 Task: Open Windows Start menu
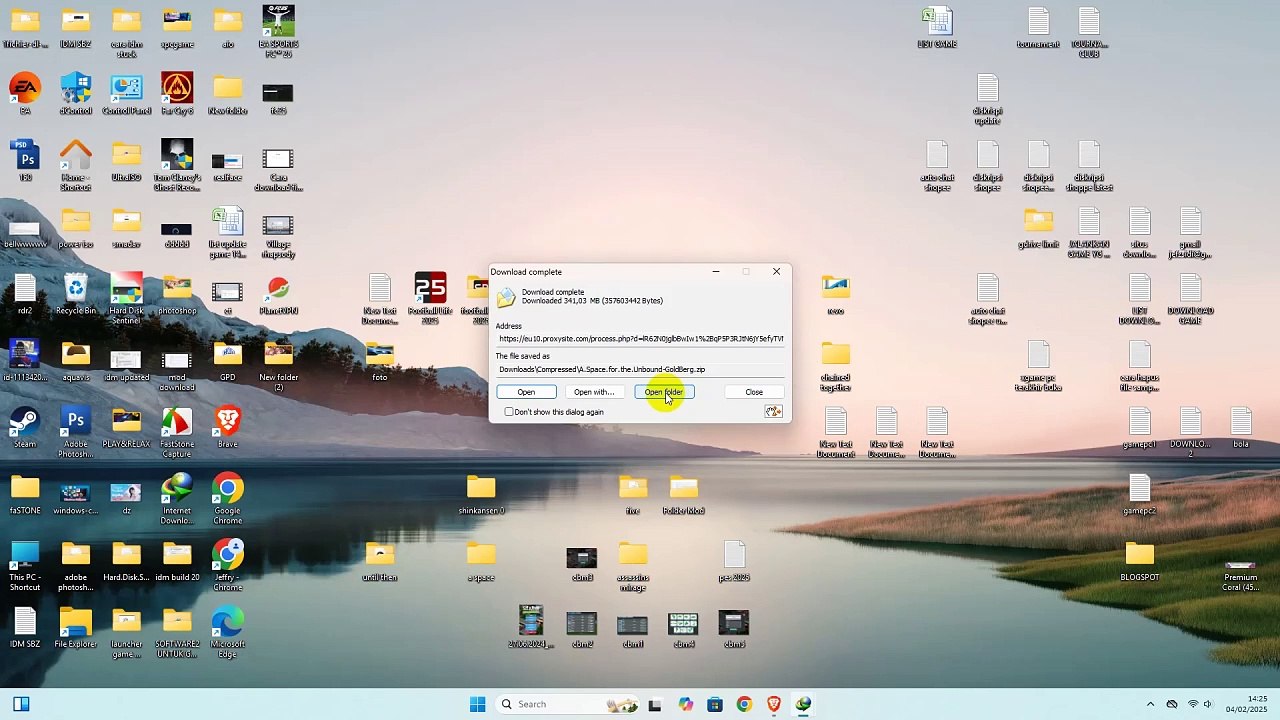(x=478, y=704)
